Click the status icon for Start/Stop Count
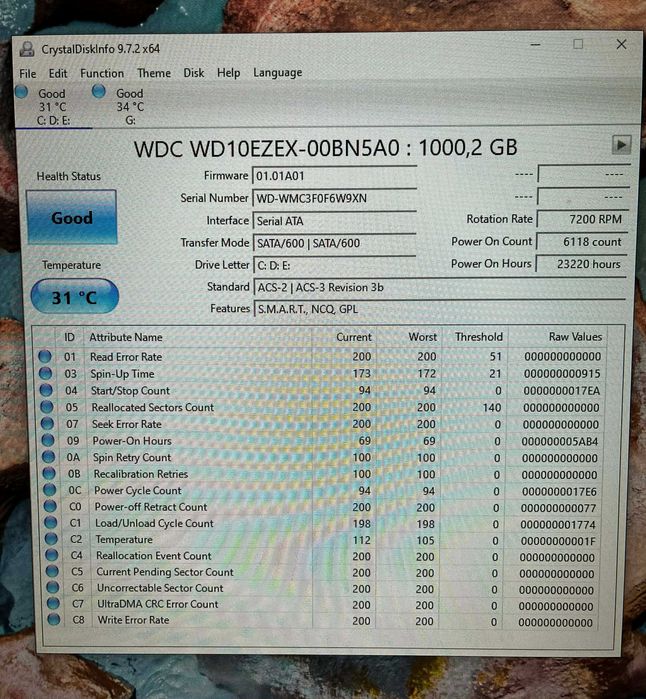Viewport: 646px width, 699px height. (46, 390)
